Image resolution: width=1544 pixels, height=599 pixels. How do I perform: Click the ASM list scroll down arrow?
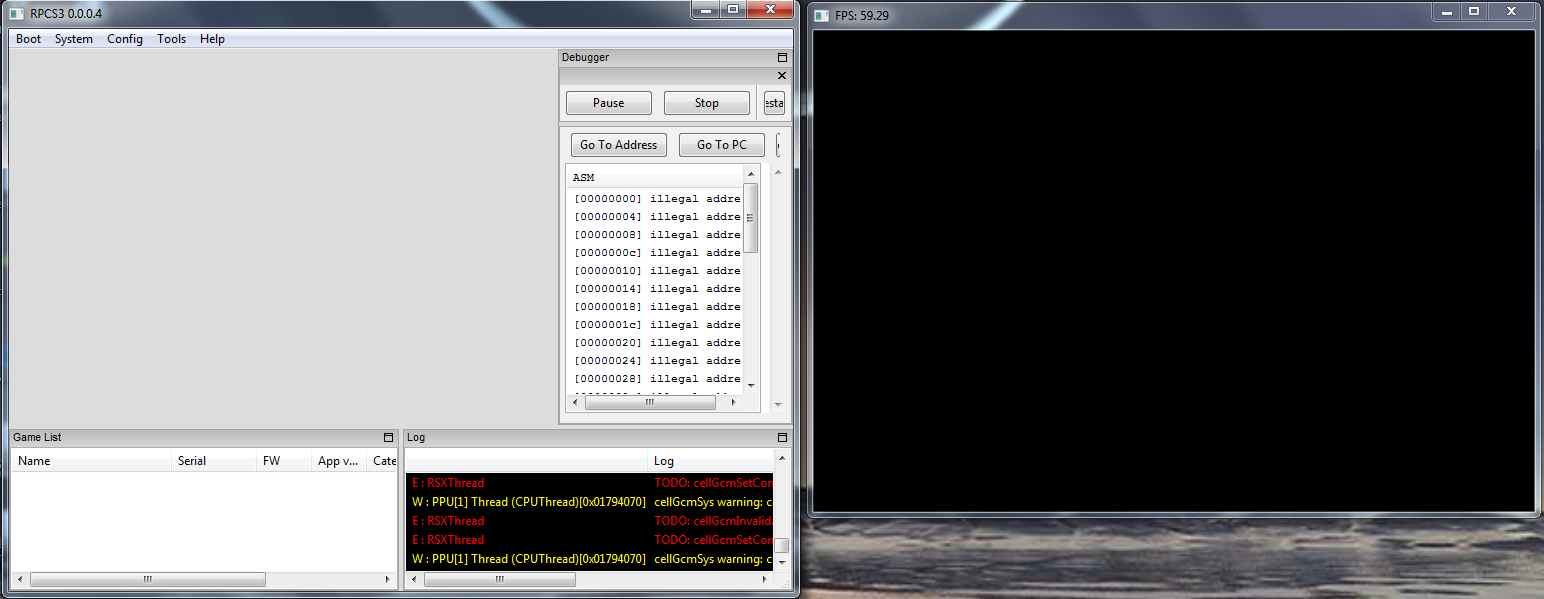point(751,386)
